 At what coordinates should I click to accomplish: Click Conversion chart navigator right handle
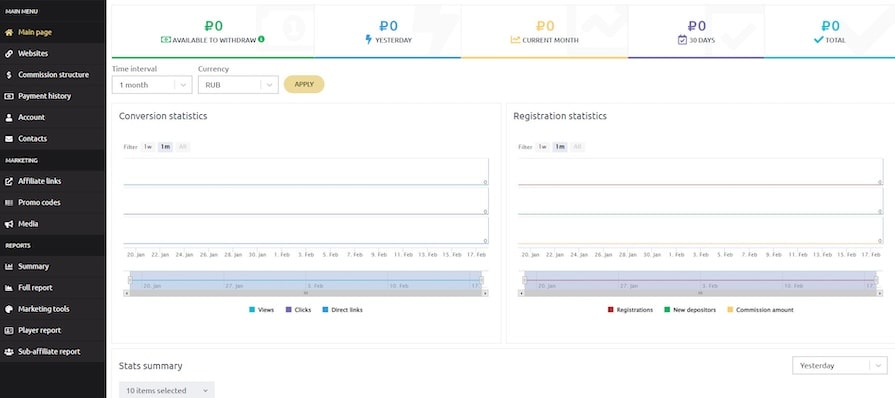click(481, 280)
